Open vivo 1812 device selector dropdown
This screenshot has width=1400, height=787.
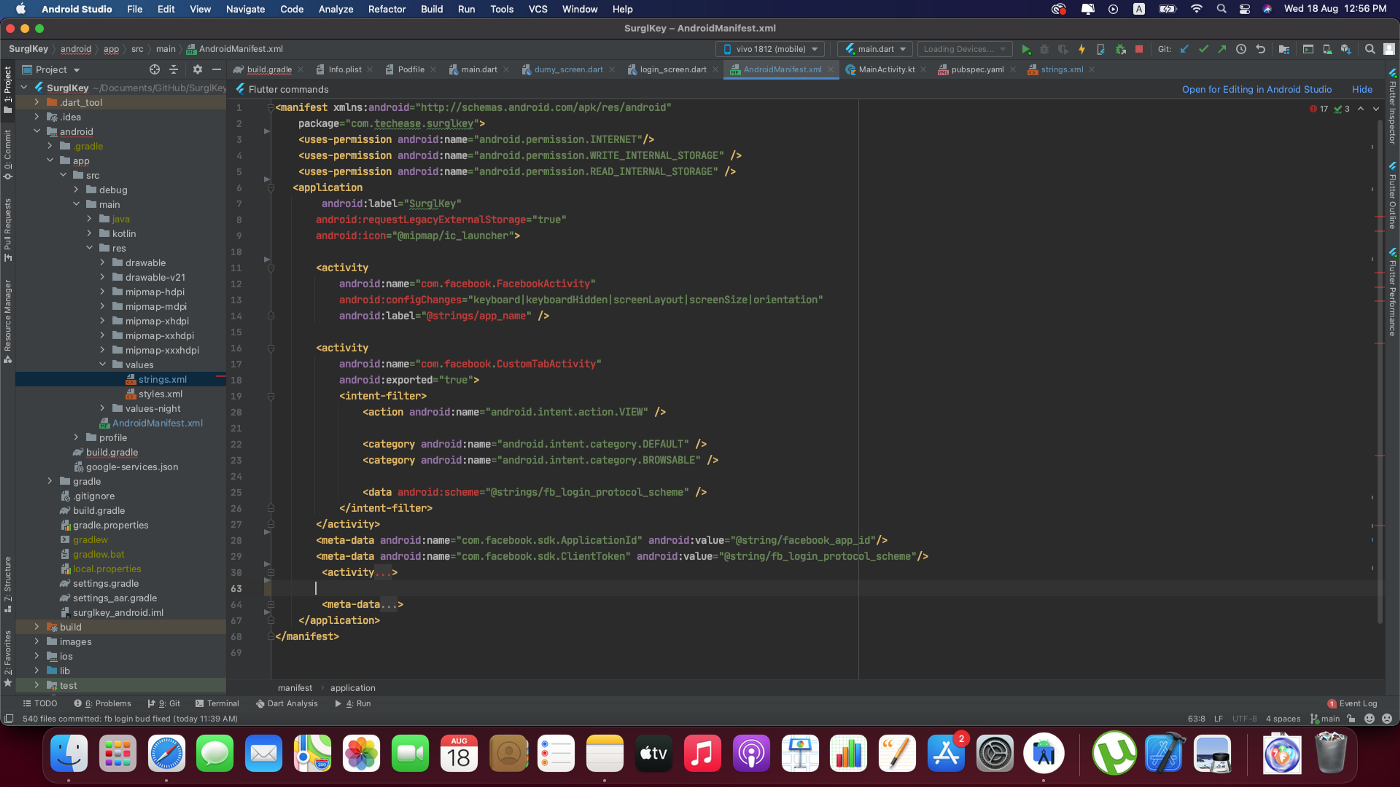pos(770,49)
